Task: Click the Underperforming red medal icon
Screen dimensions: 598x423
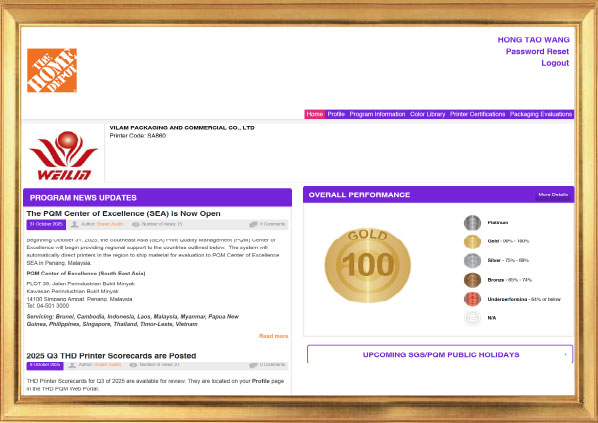Action: click(472, 299)
